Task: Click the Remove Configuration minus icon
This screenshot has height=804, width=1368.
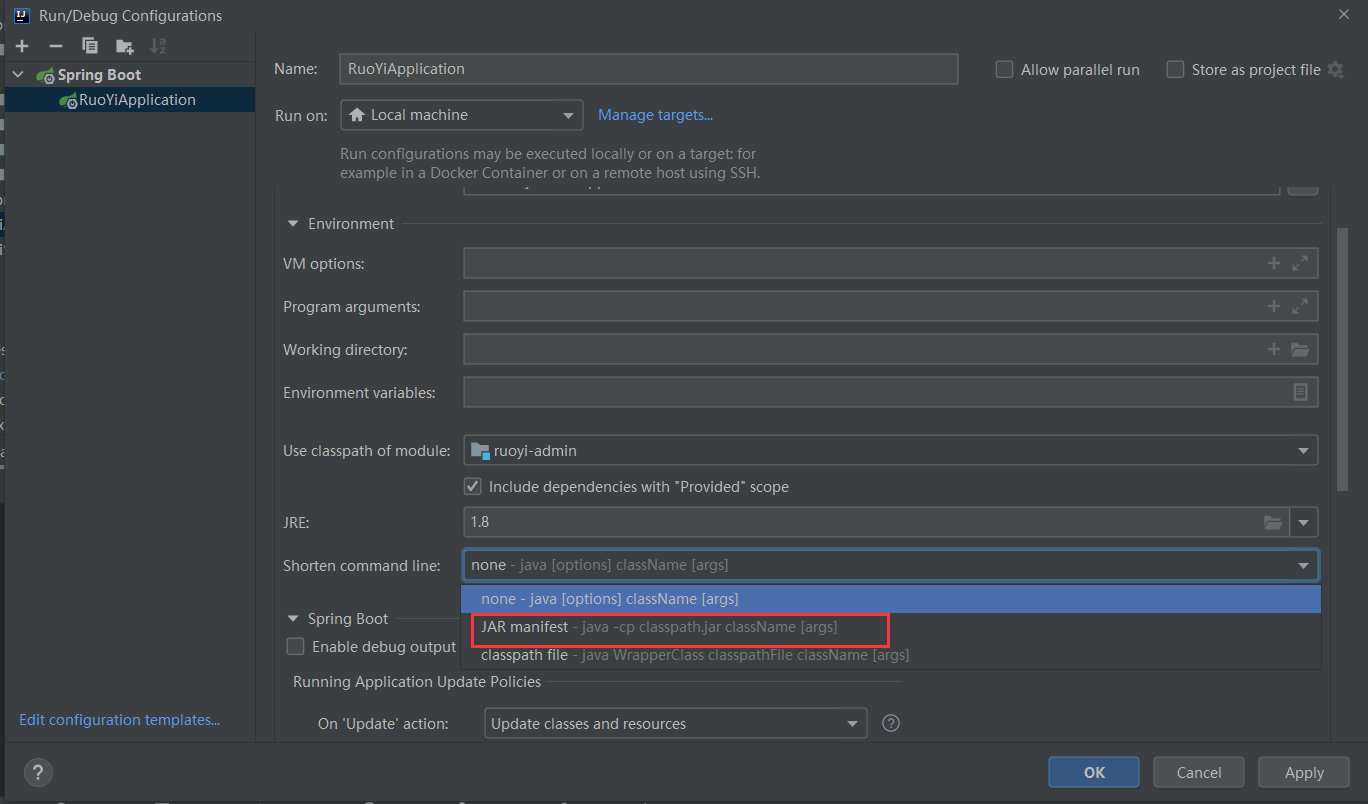Action: (56, 46)
